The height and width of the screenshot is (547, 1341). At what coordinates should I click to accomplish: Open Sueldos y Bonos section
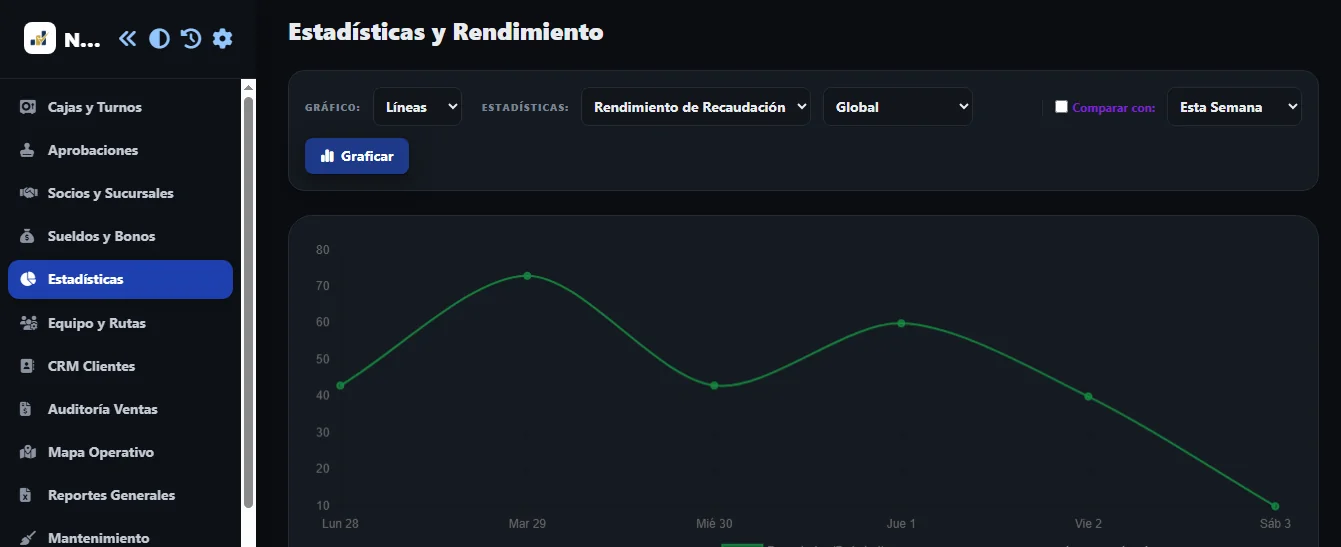click(120, 236)
